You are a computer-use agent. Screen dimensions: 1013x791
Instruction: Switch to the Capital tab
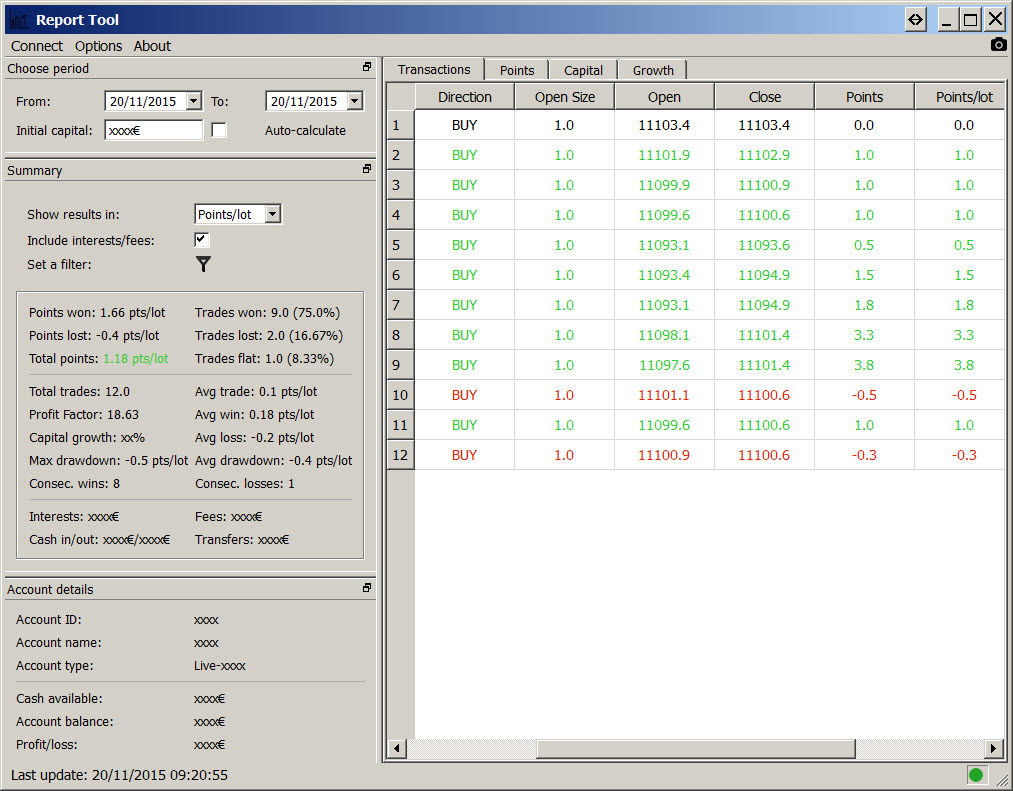click(x=583, y=70)
